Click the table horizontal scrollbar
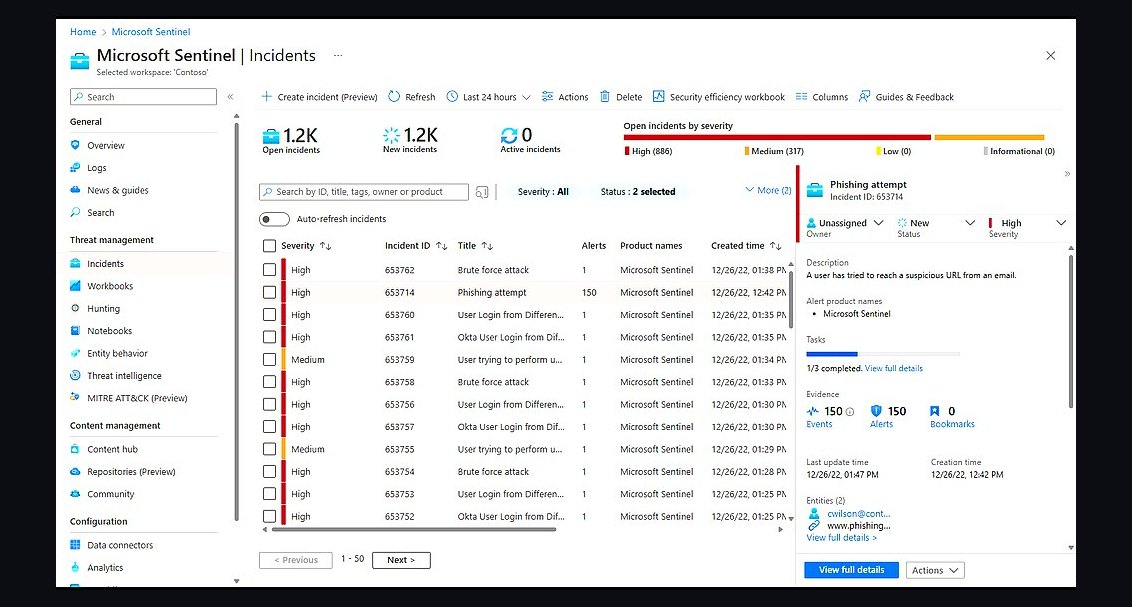This screenshot has width=1132, height=607. [413, 530]
